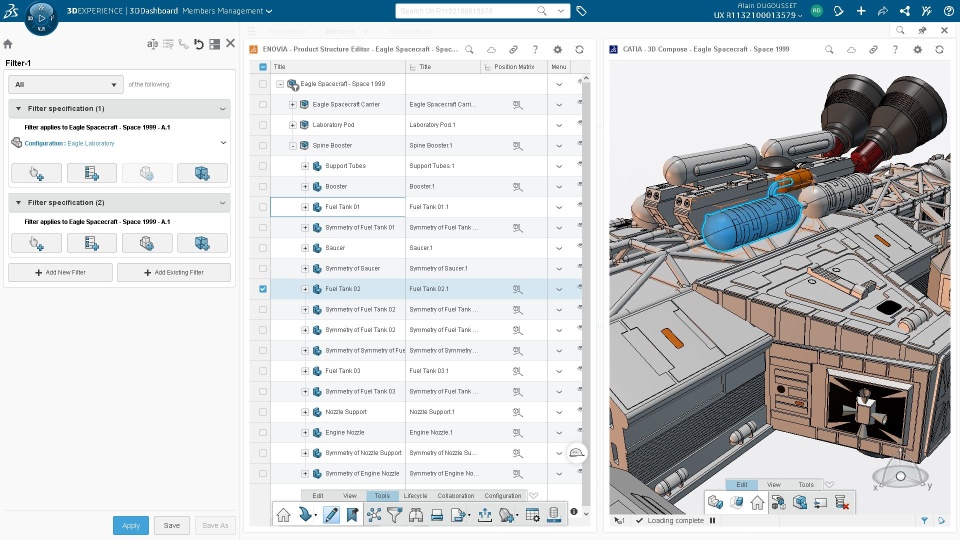This screenshot has width=960, height=540.
Task: Uncheck the Fuel Tank 02 row checkbox
Action: 263,289
